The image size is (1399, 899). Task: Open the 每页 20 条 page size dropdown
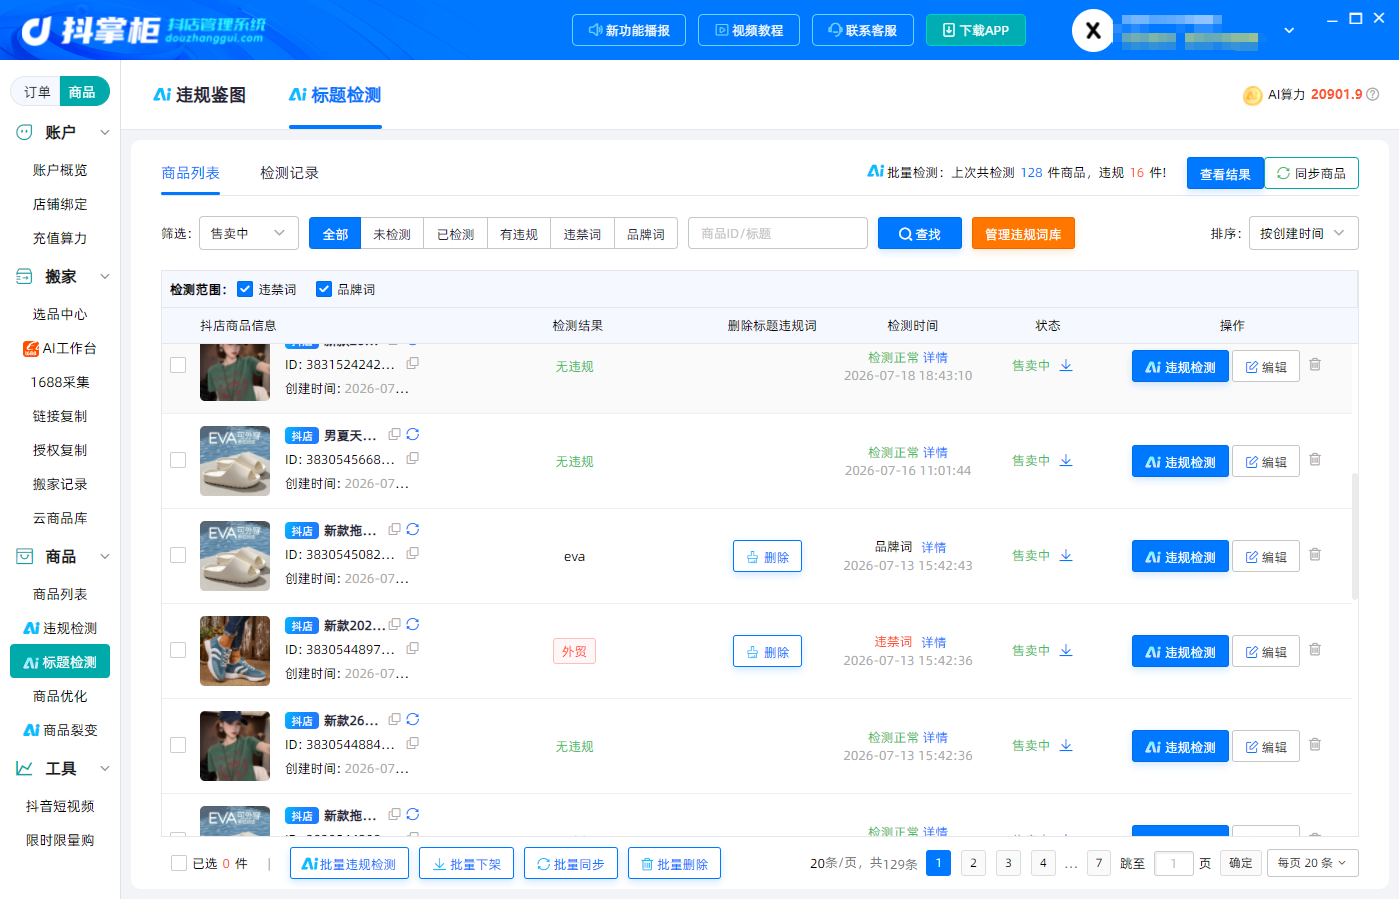(x=1313, y=863)
